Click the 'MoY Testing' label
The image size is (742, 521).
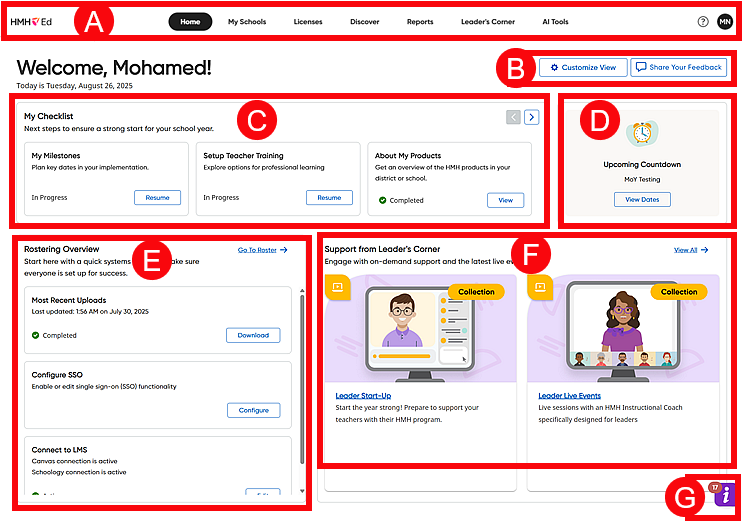coord(642,179)
